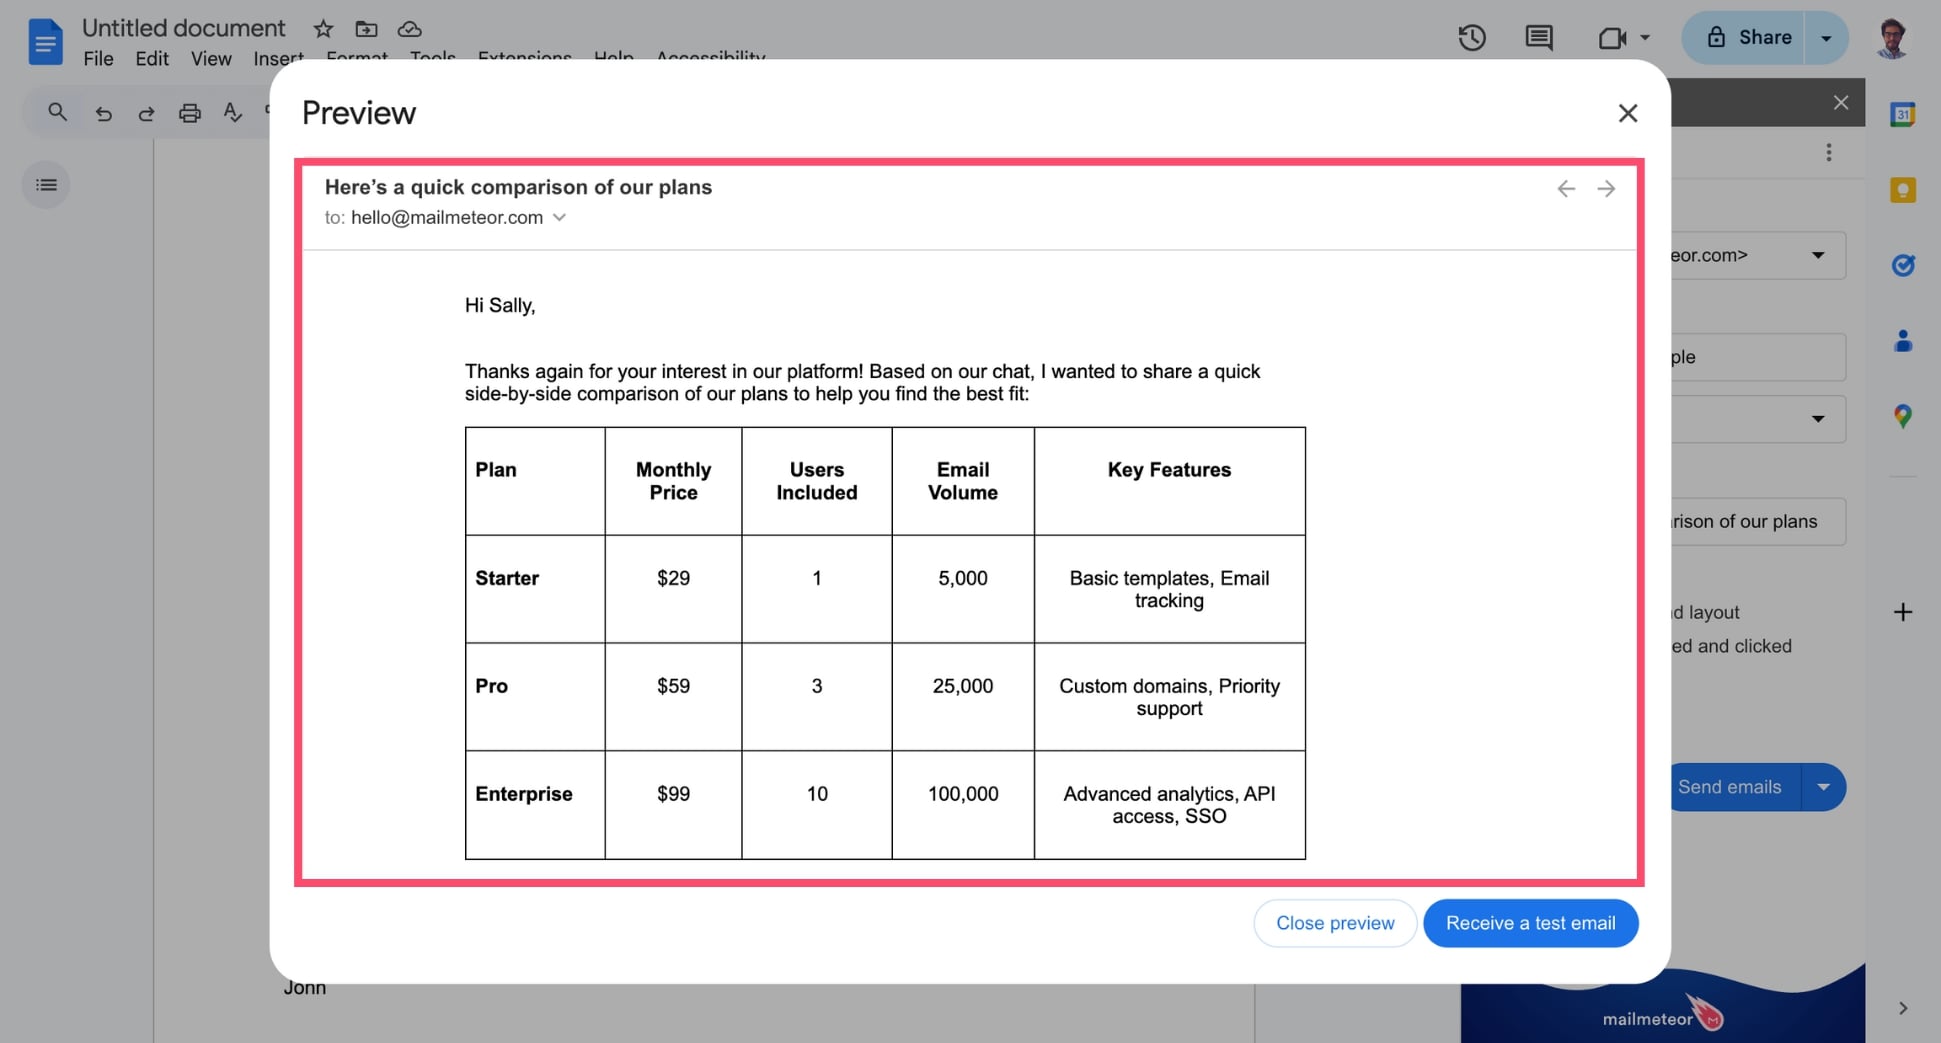The image size is (1941, 1043).
Task: Open Send emails dropdown arrow
Action: coord(1824,787)
